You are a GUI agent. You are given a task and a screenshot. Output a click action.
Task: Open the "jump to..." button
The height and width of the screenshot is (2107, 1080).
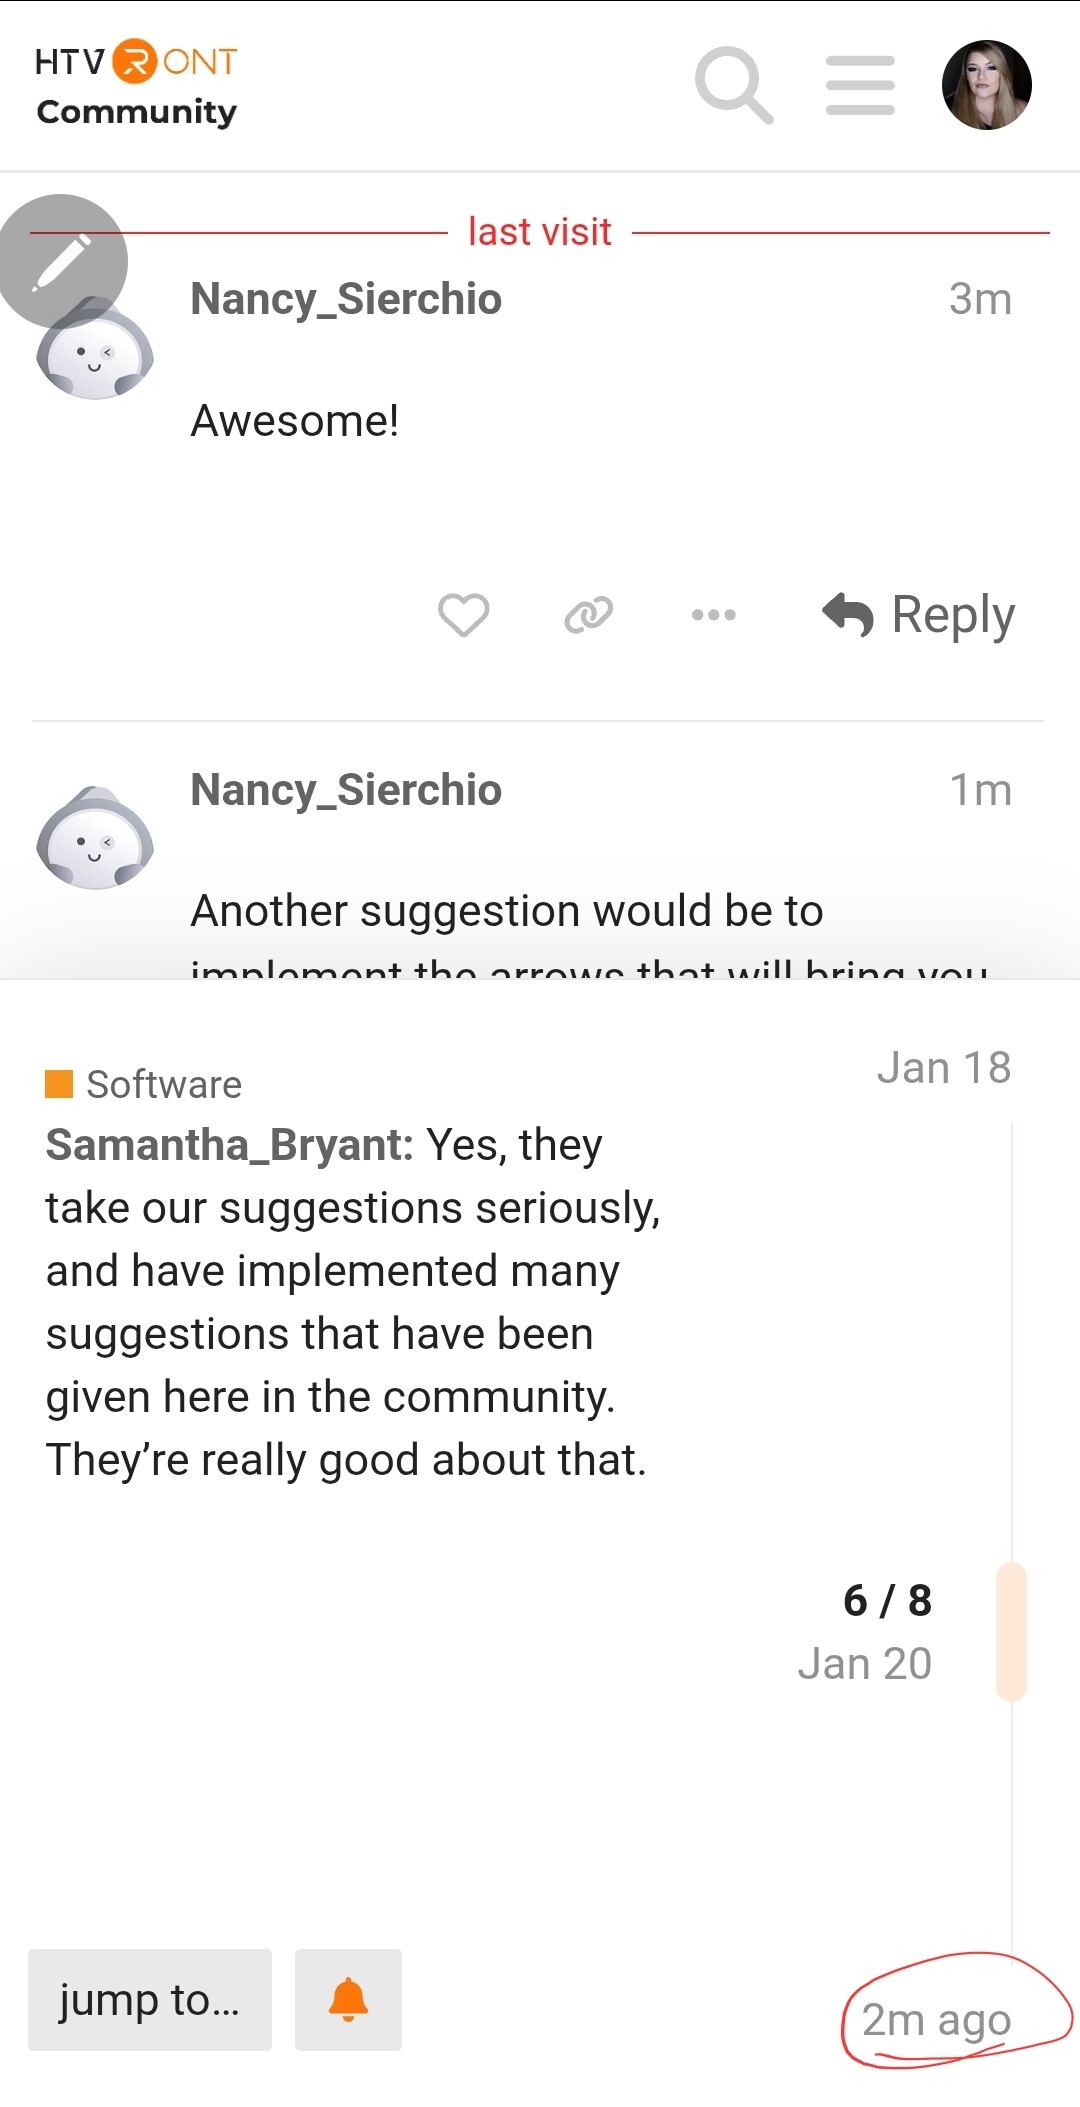(x=150, y=2000)
